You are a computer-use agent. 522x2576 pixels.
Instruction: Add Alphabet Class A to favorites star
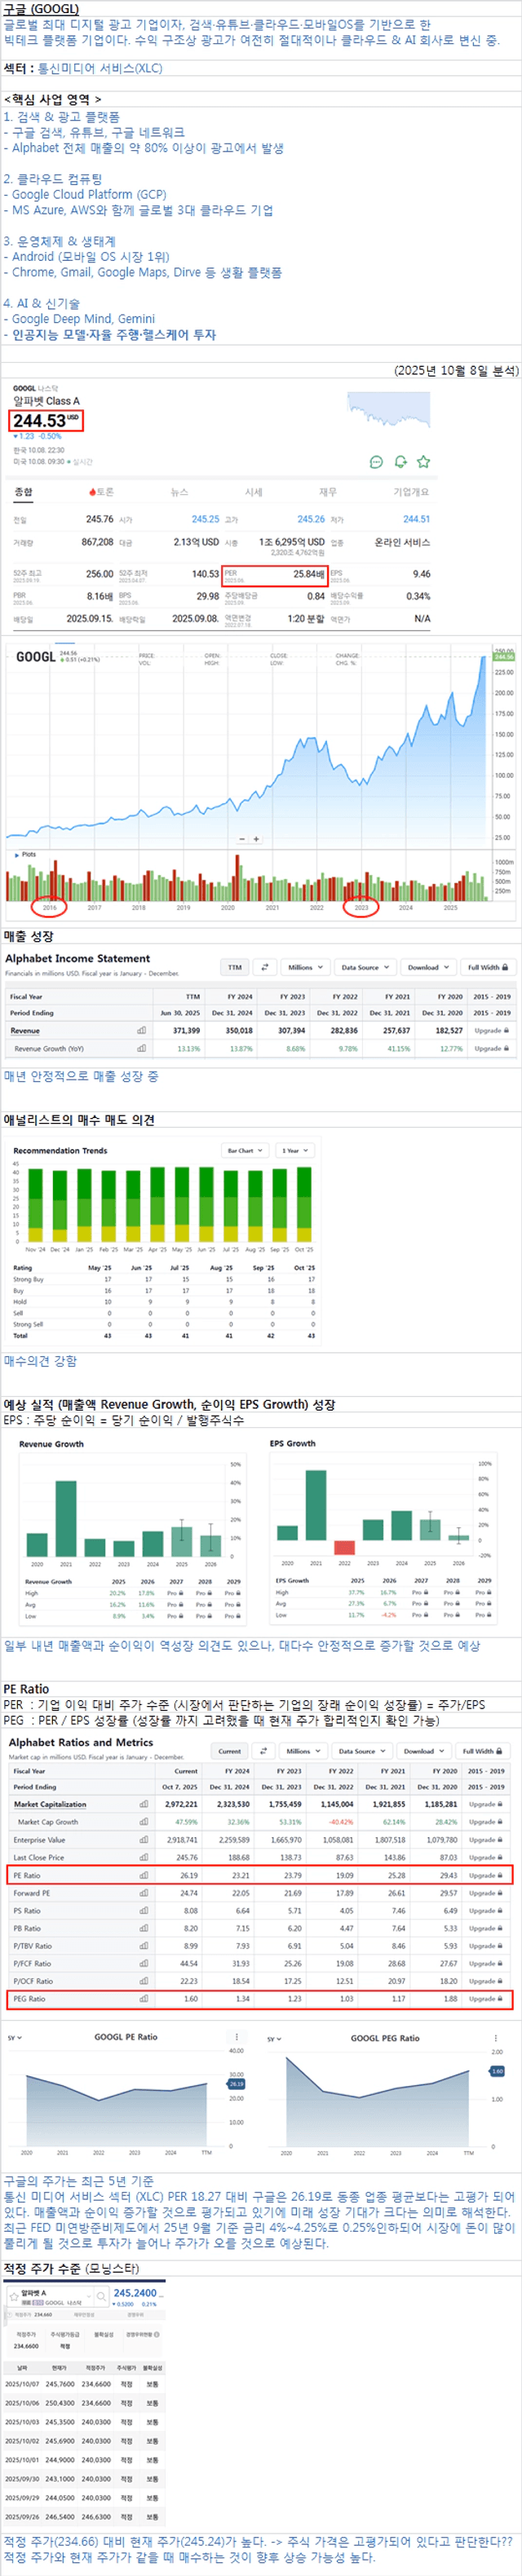point(423,462)
